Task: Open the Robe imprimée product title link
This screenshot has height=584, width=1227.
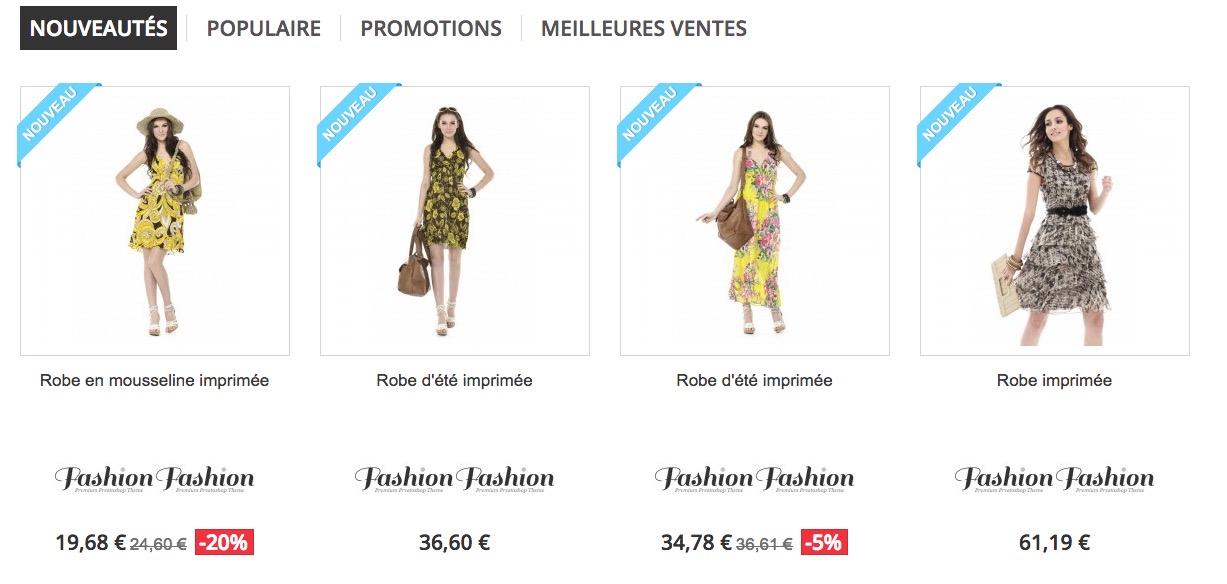Action: tap(1055, 381)
